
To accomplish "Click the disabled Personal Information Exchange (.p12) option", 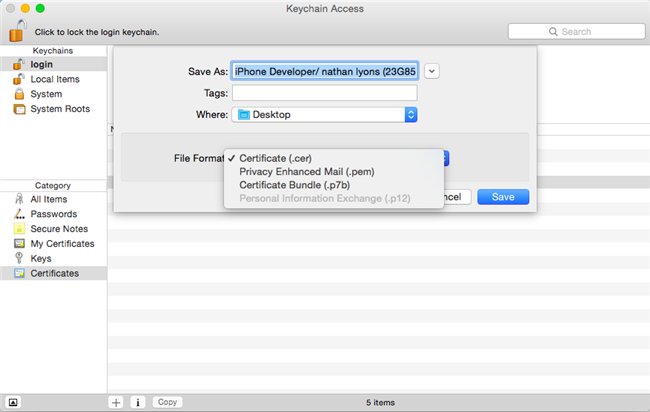I will coord(334,198).
